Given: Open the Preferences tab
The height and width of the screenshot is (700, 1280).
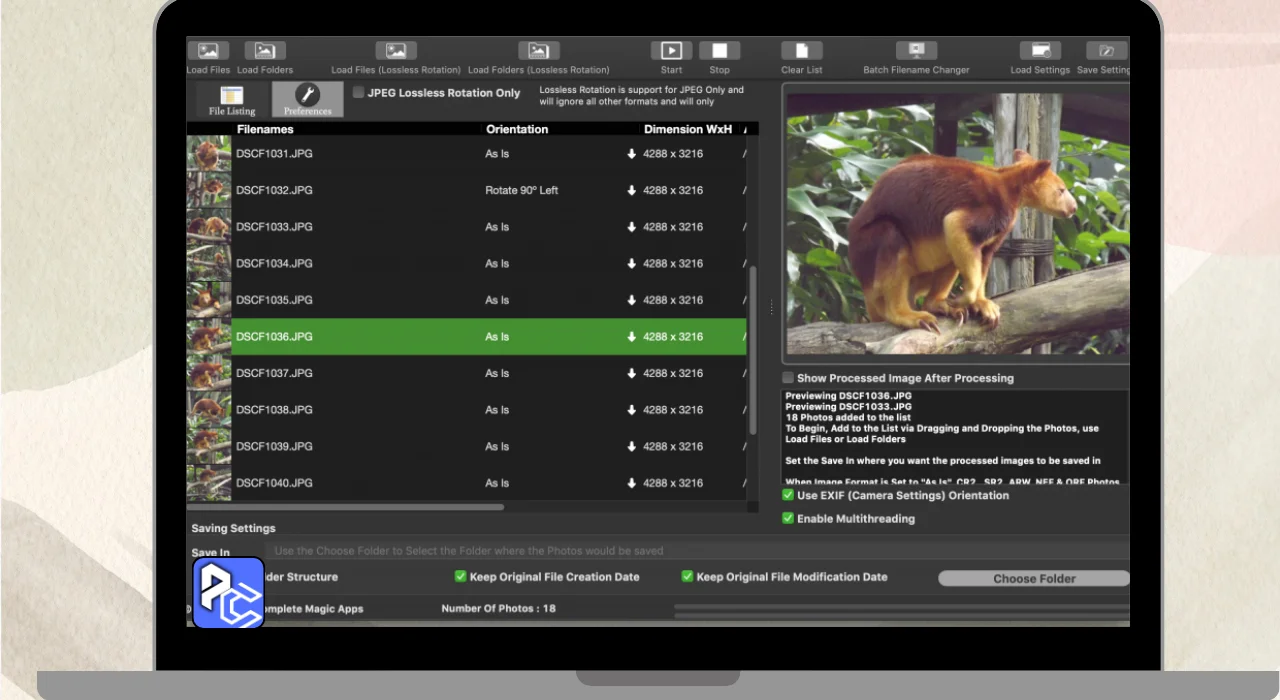Looking at the screenshot, I should tap(307, 100).
